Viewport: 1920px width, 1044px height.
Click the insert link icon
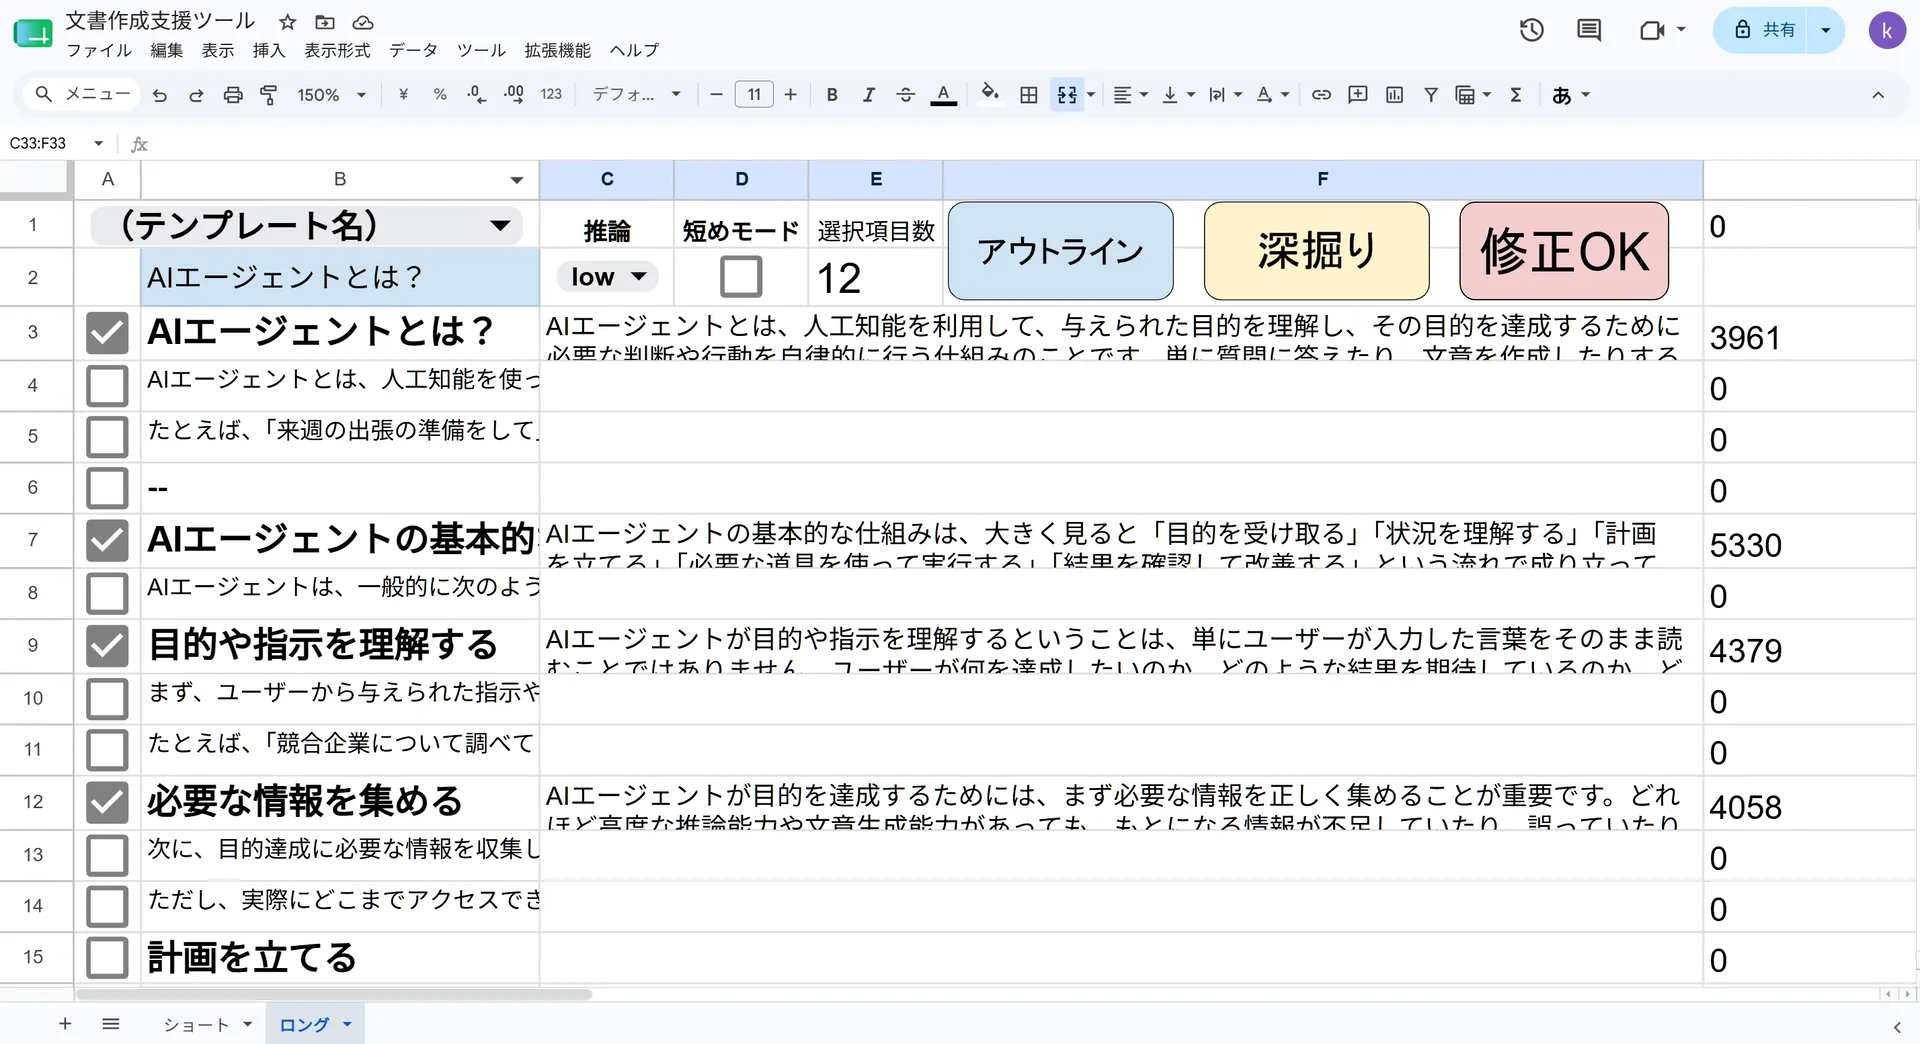[1321, 95]
